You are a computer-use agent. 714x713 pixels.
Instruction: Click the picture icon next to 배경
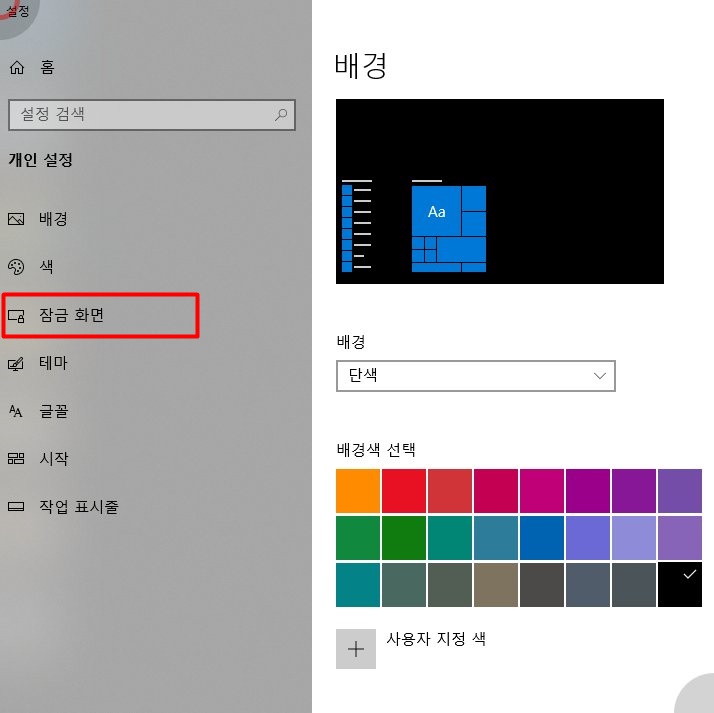pos(16,219)
